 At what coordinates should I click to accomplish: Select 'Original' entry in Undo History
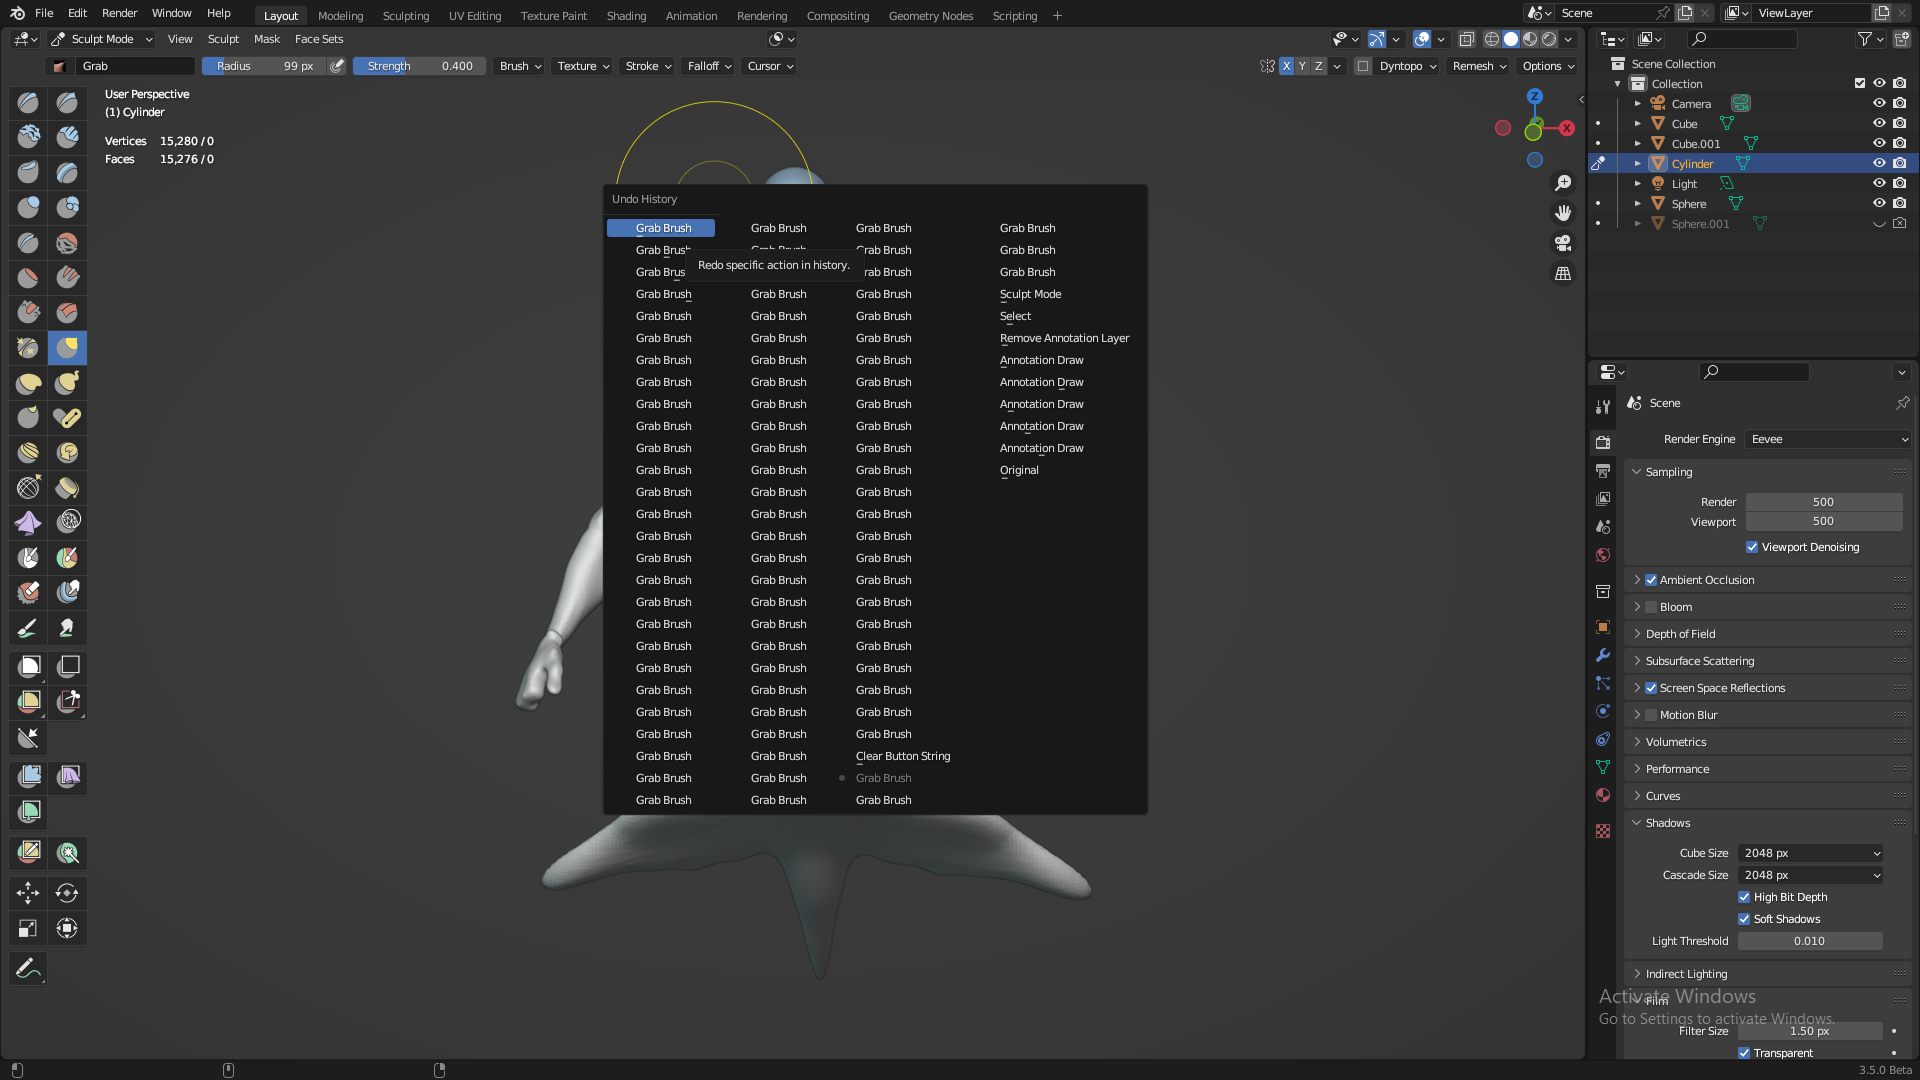(1019, 470)
